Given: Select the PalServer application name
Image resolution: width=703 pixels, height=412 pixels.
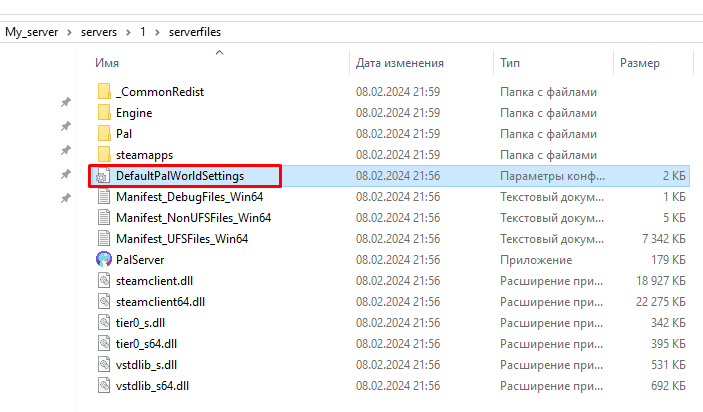Looking at the screenshot, I should pos(140,260).
